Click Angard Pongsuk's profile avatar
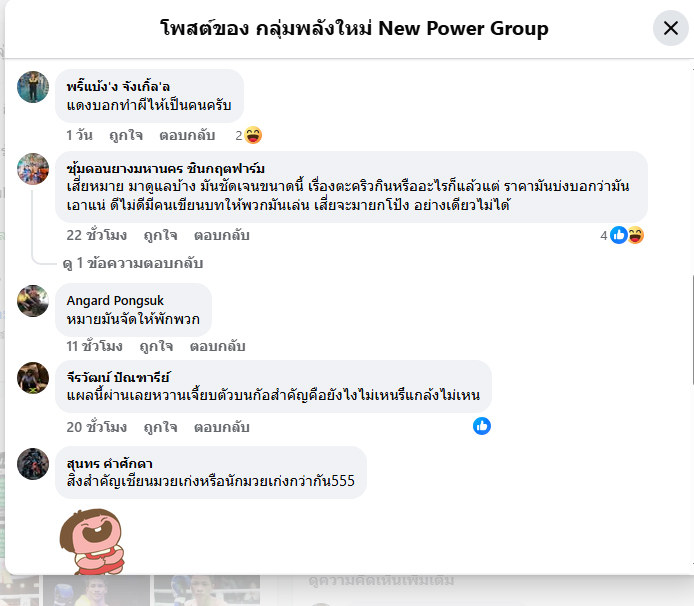Screen dimensions: 694x606 click(33, 301)
